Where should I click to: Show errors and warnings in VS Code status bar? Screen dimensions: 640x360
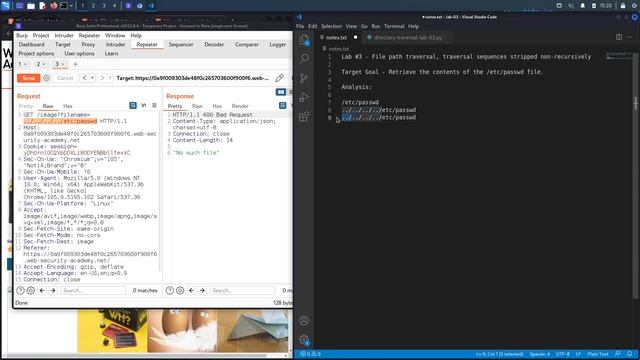pyautogui.click(x=311, y=354)
